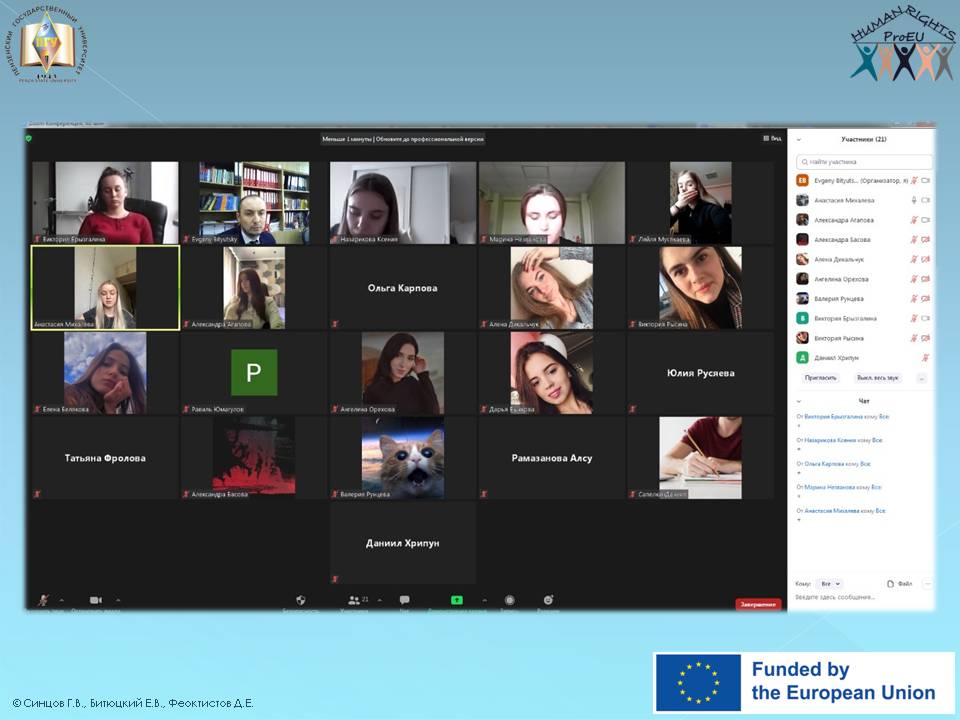Expand the arrow next to Share Screen
Viewport: 960px width, 720px height.
click(484, 600)
